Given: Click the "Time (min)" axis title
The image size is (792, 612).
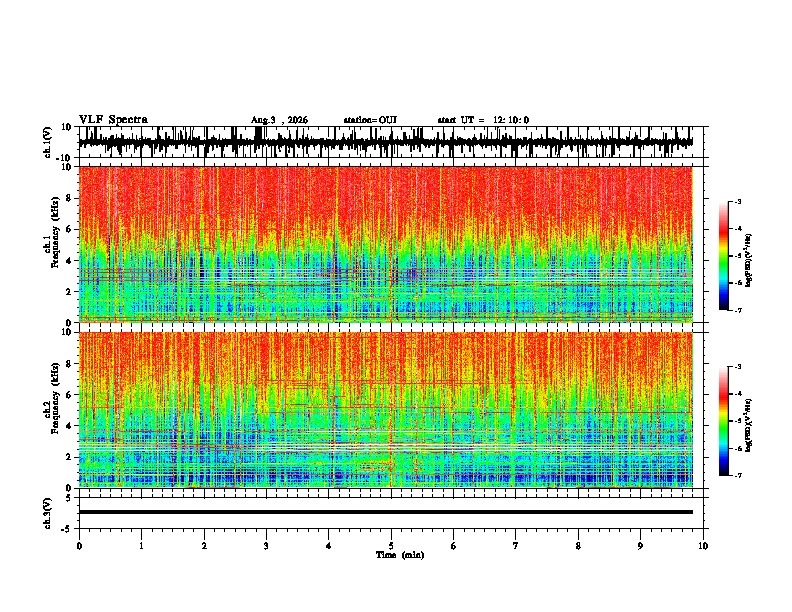Looking at the screenshot, I should pos(400,555).
